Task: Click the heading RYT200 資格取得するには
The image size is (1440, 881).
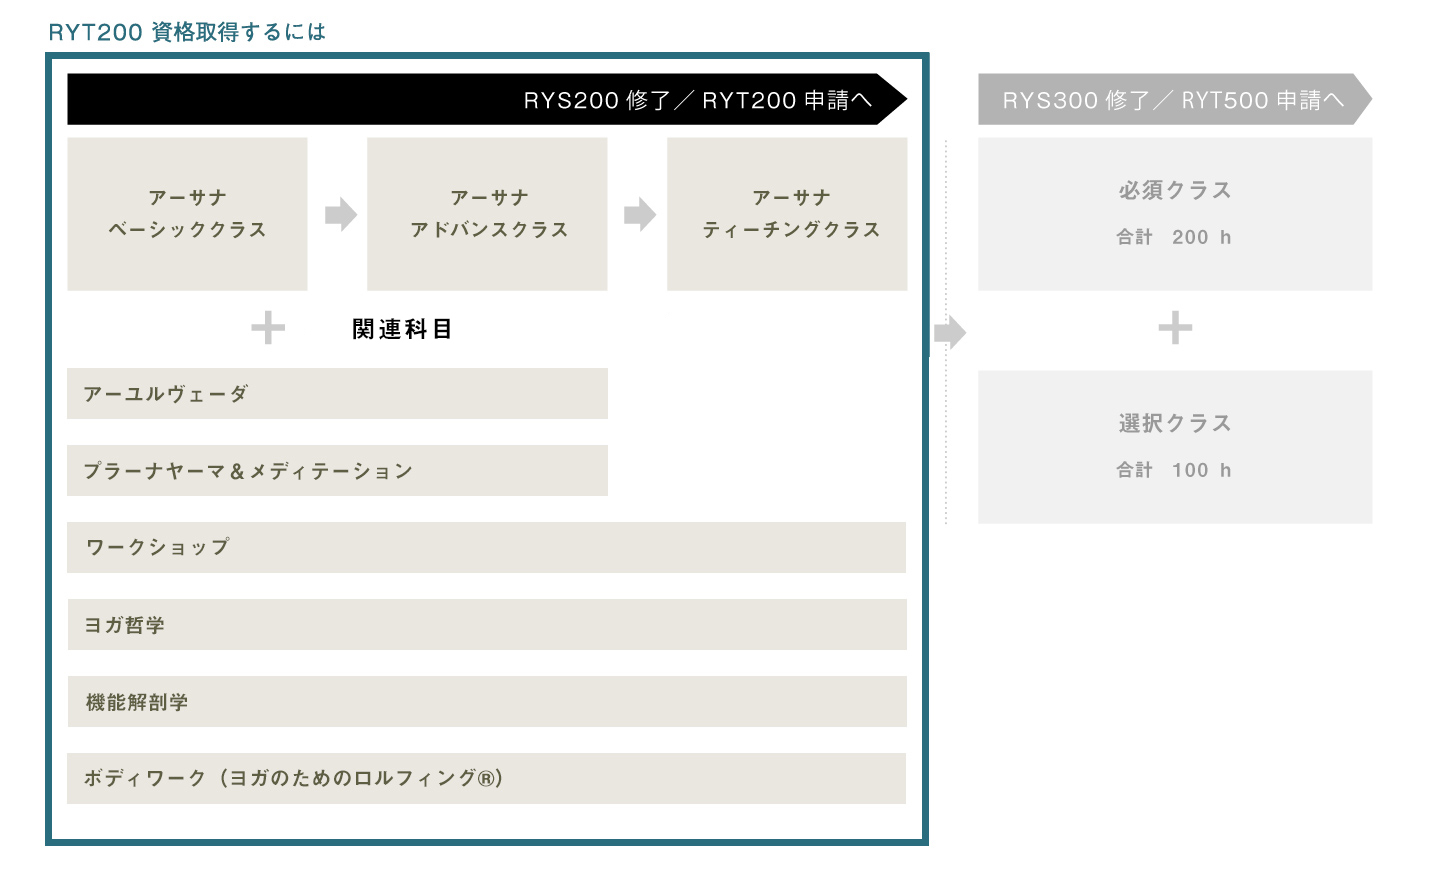Action: (187, 32)
